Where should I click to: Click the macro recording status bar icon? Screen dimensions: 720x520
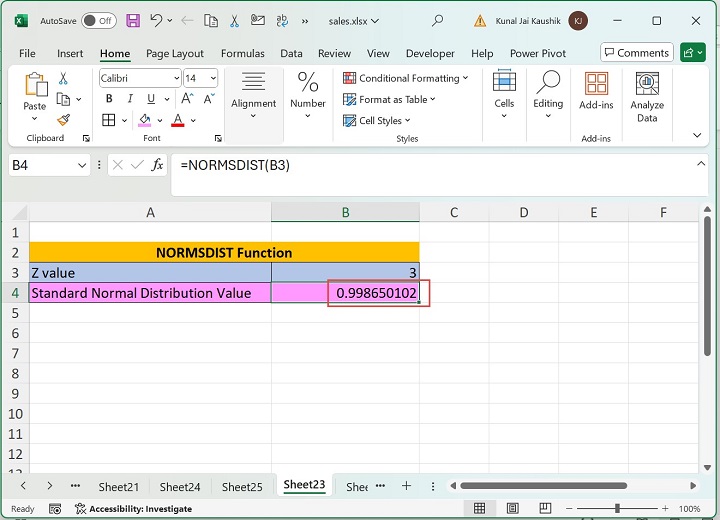click(x=55, y=509)
